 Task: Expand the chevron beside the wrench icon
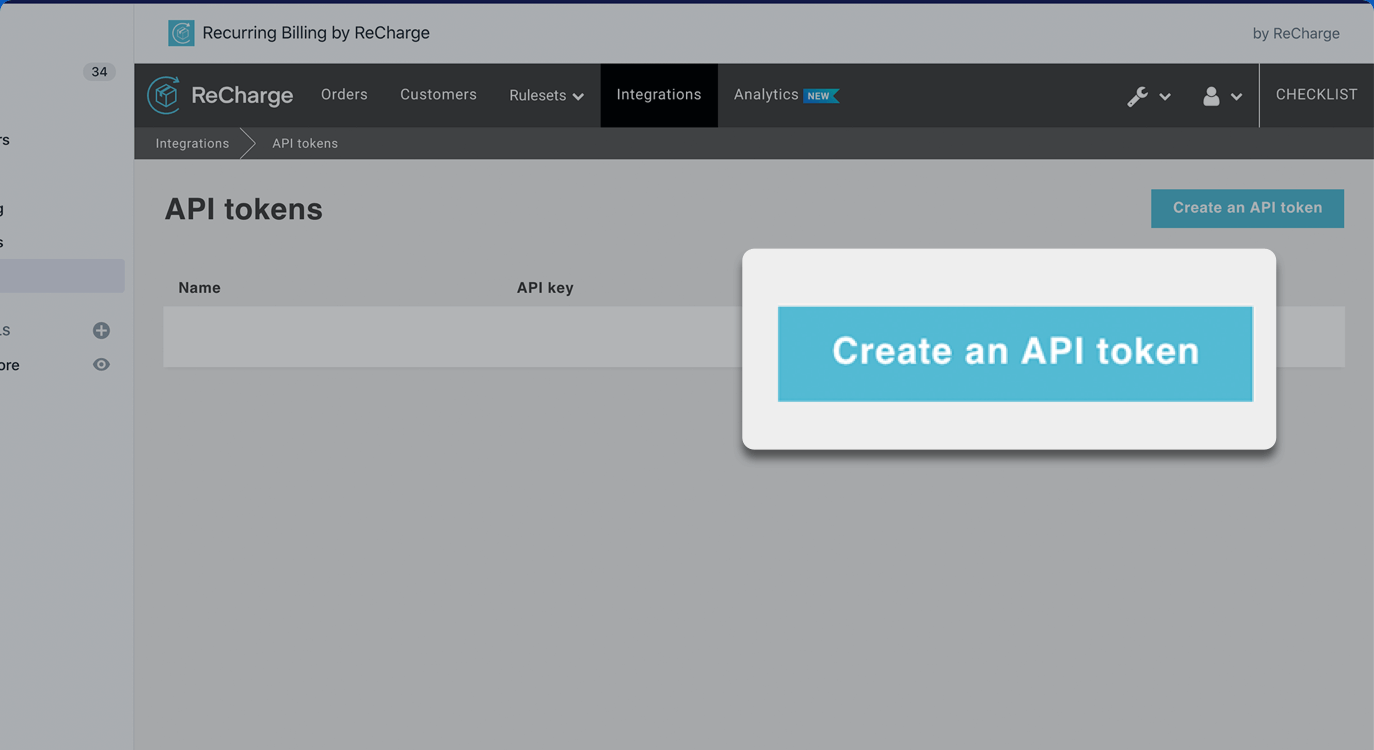pyautogui.click(x=1165, y=97)
